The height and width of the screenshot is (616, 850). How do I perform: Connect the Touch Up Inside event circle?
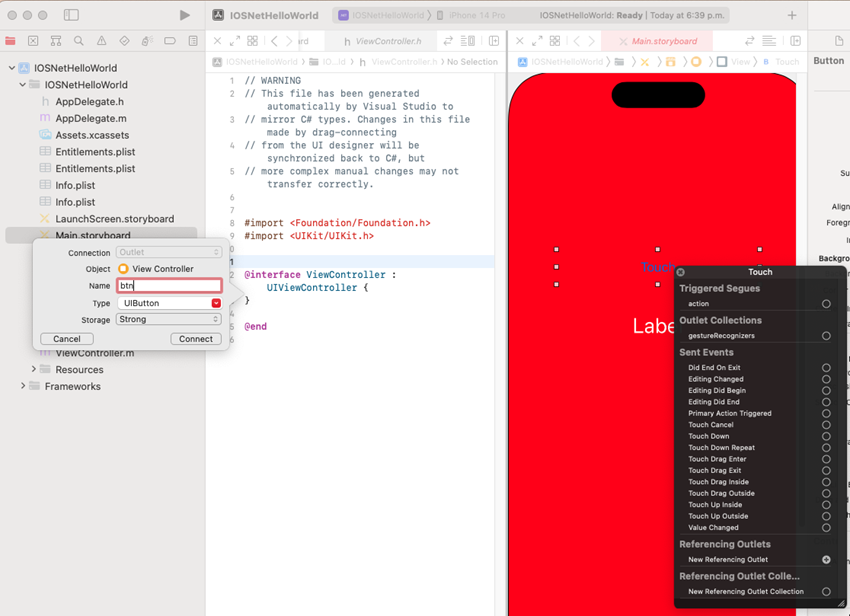pyautogui.click(x=827, y=504)
